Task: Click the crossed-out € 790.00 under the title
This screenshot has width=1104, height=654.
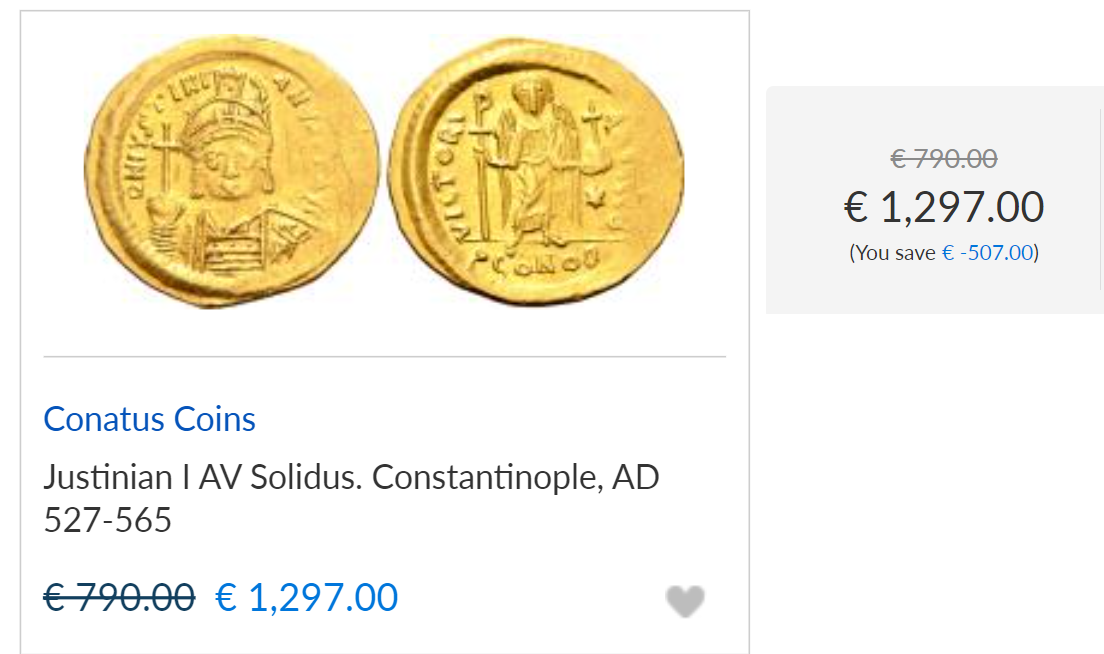Action: pyautogui.click(x=119, y=598)
